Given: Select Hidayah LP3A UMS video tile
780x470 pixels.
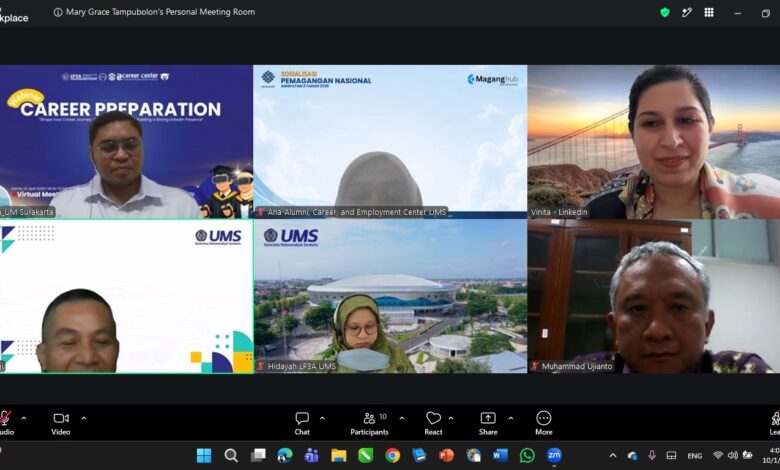Looking at the screenshot, I should pos(390,296).
